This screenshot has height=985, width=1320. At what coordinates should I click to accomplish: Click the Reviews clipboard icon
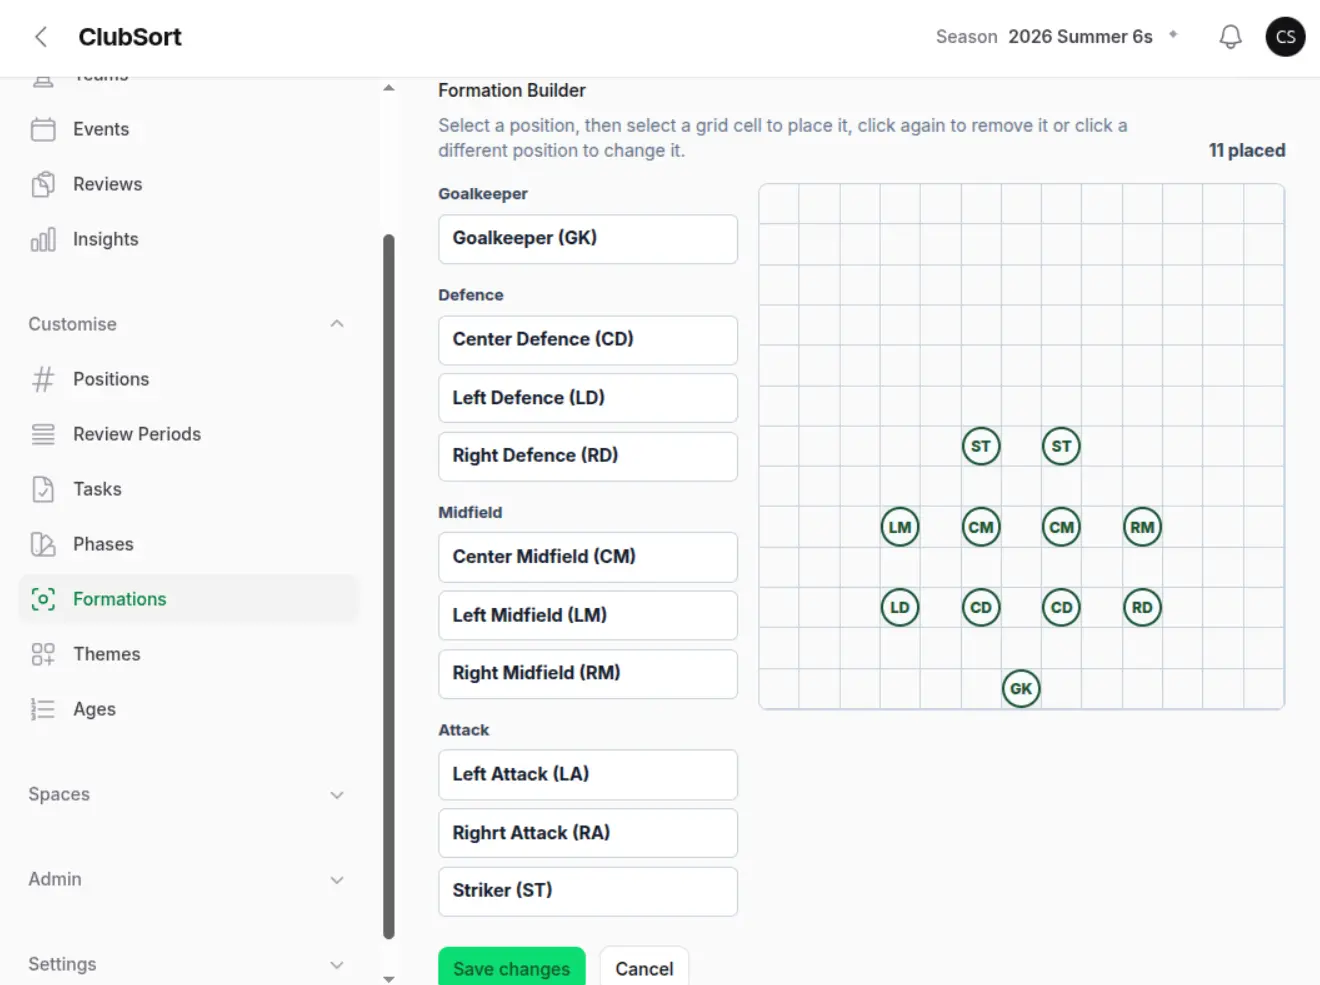click(43, 184)
